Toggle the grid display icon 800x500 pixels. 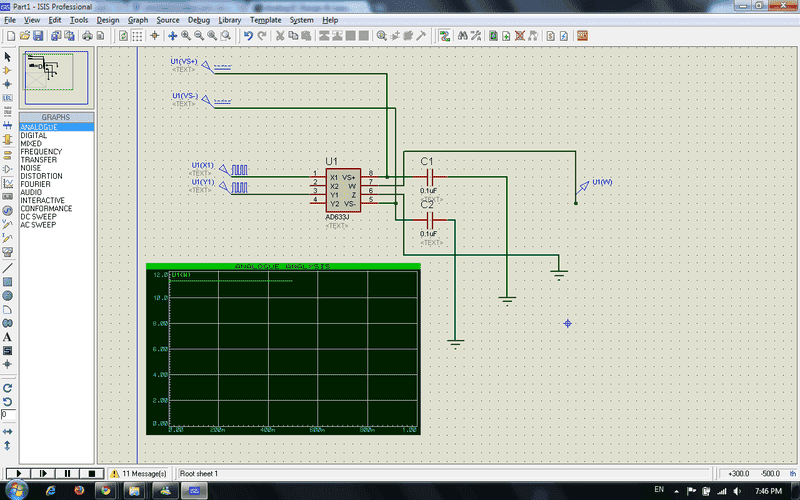coord(138,36)
